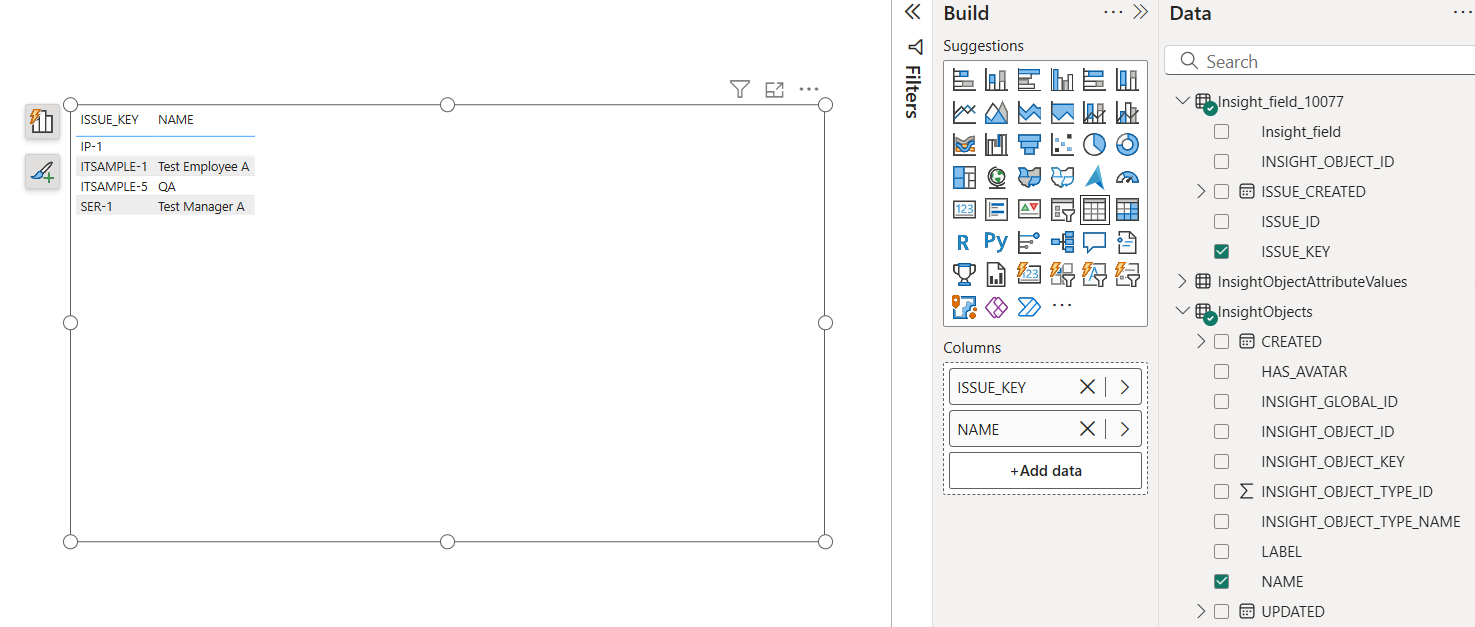Select the pie chart visual
Screen dimensions: 1475x627
(1094, 145)
